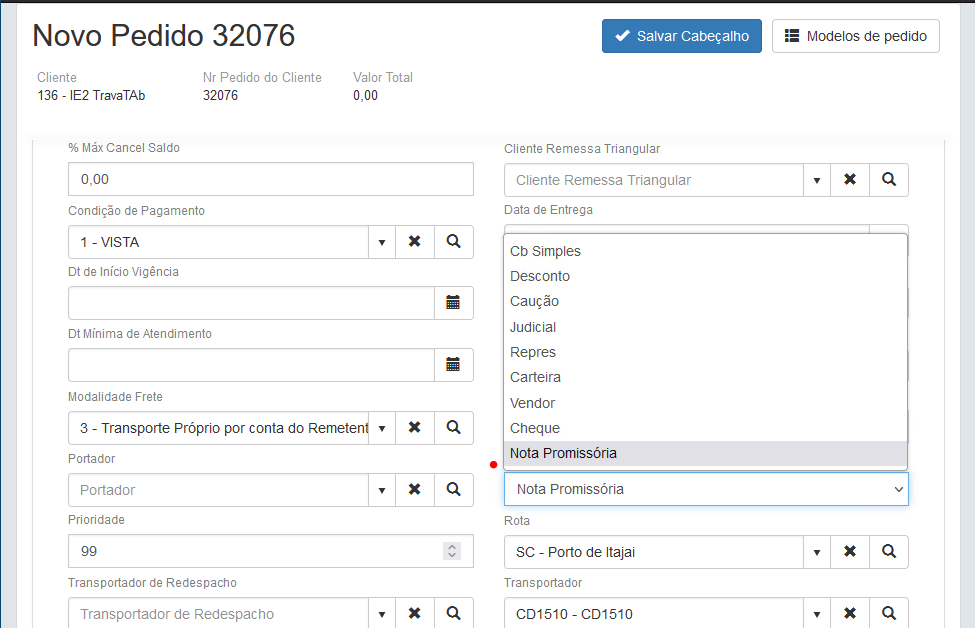The height and width of the screenshot is (628, 975).
Task: Click the % Máx Cancel Saldo field
Action: point(270,180)
